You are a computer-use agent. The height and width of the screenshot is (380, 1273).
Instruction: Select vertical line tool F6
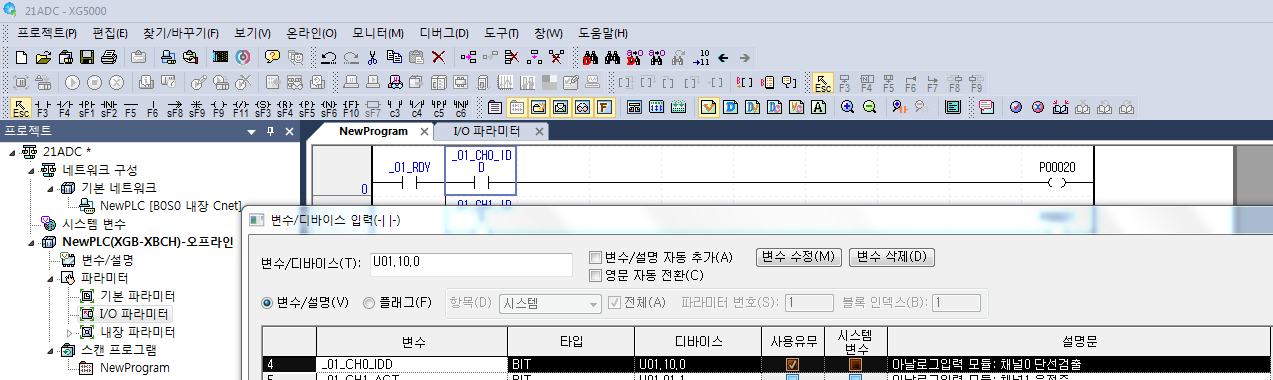click(x=153, y=107)
